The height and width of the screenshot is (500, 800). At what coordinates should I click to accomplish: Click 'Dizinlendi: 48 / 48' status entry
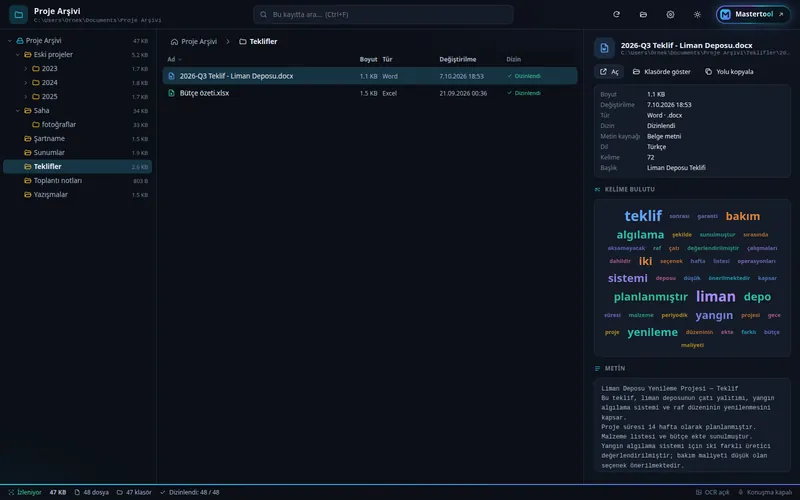189,492
